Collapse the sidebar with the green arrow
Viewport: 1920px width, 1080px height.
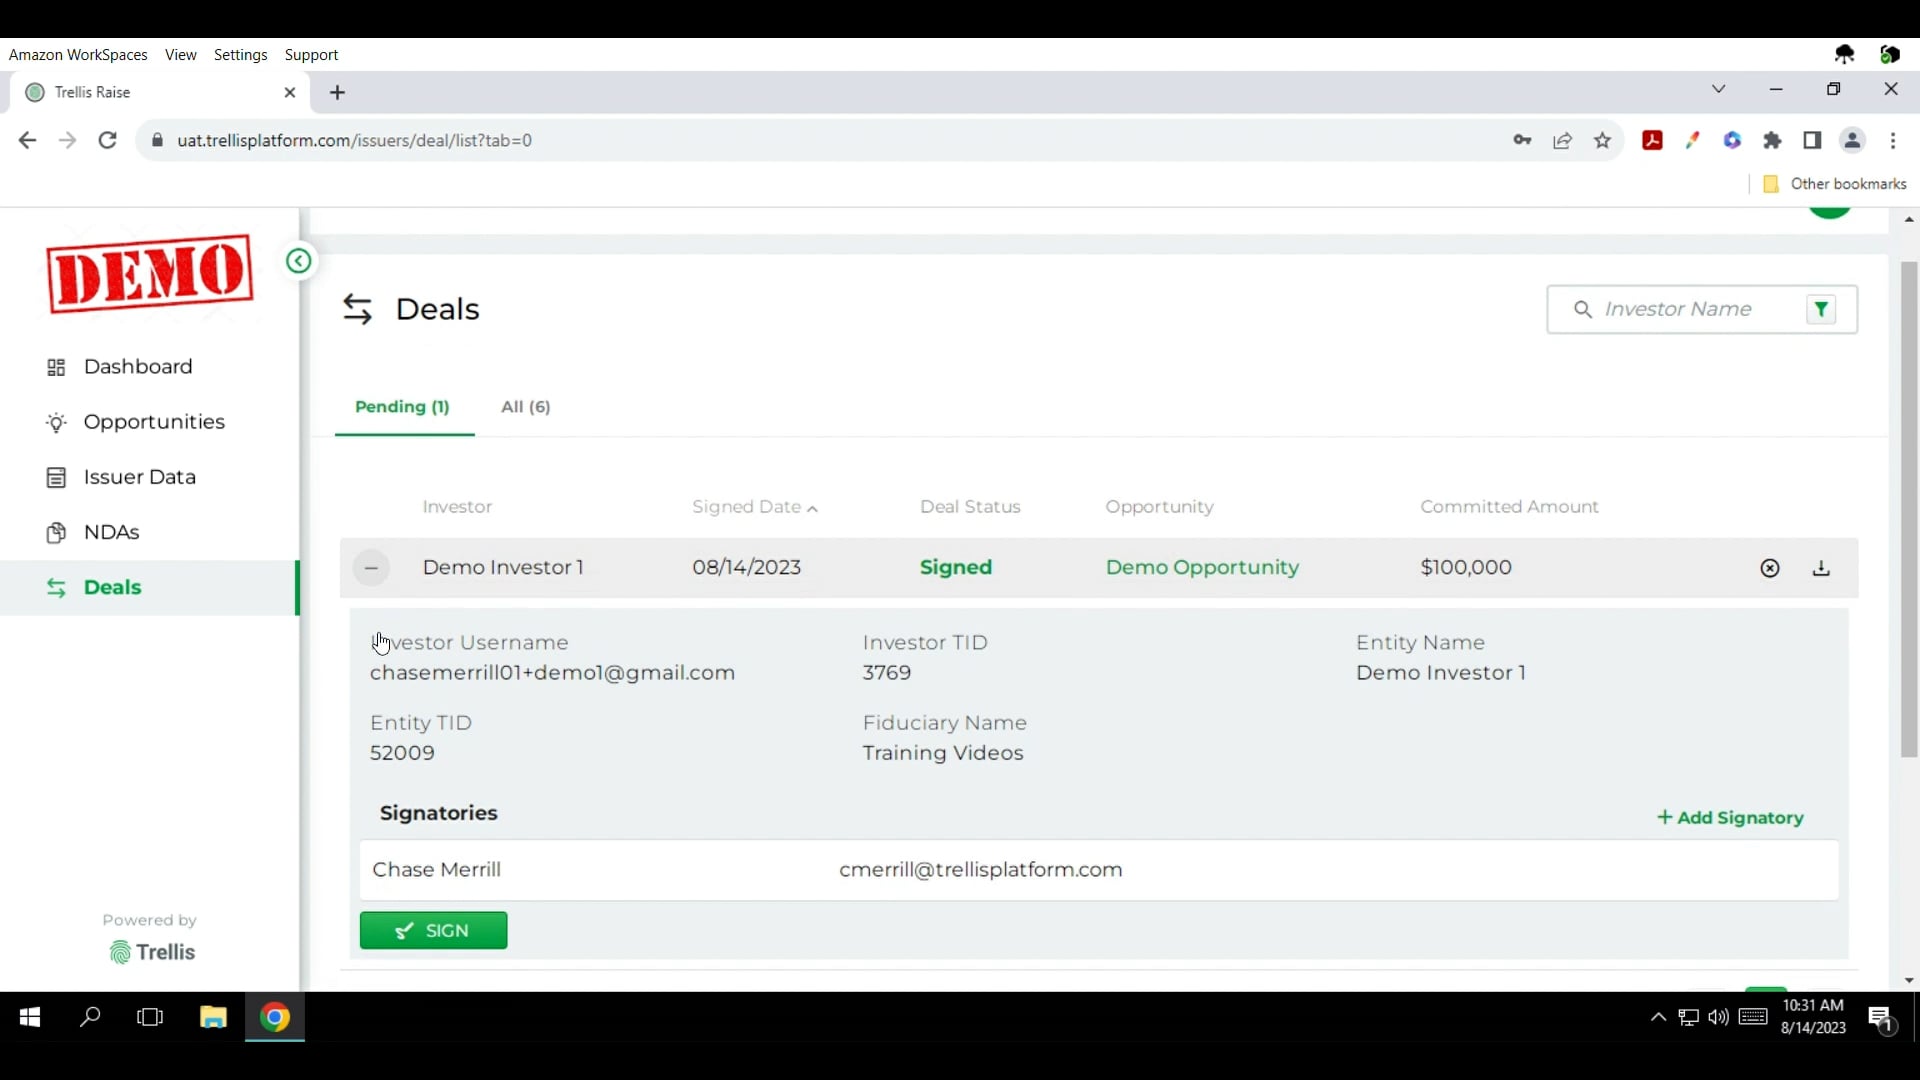(298, 261)
